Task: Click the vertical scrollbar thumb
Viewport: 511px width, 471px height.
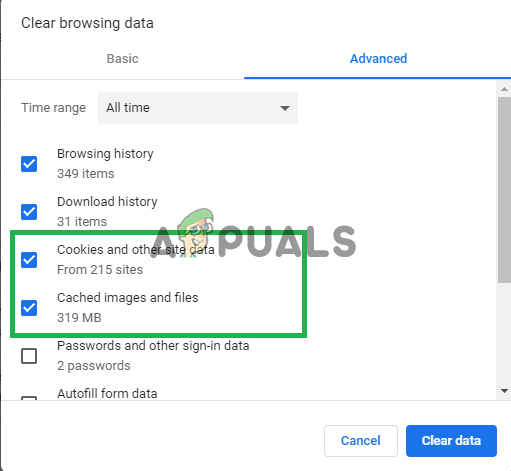Action: 504,190
